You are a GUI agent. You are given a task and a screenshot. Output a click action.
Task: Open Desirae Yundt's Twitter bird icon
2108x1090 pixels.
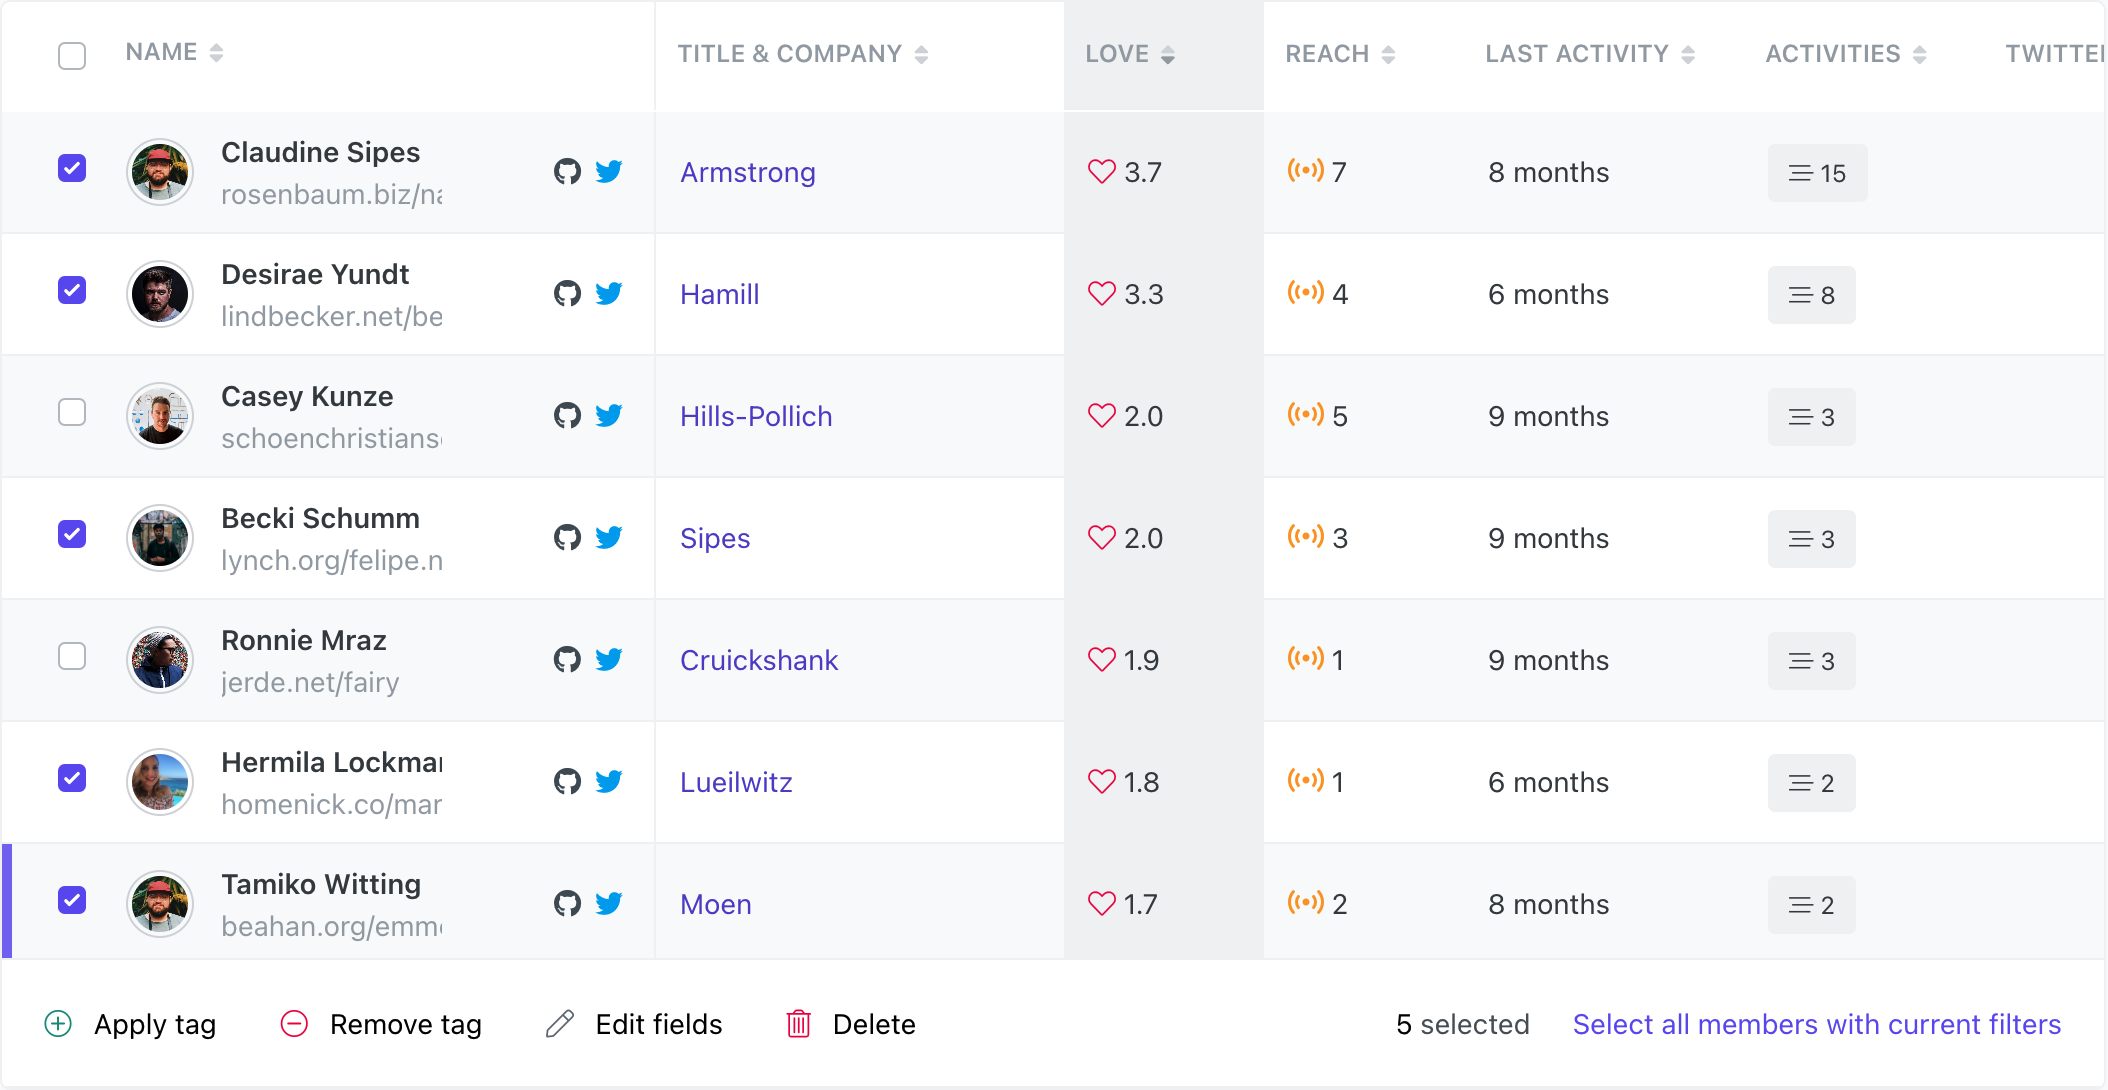tap(609, 294)
